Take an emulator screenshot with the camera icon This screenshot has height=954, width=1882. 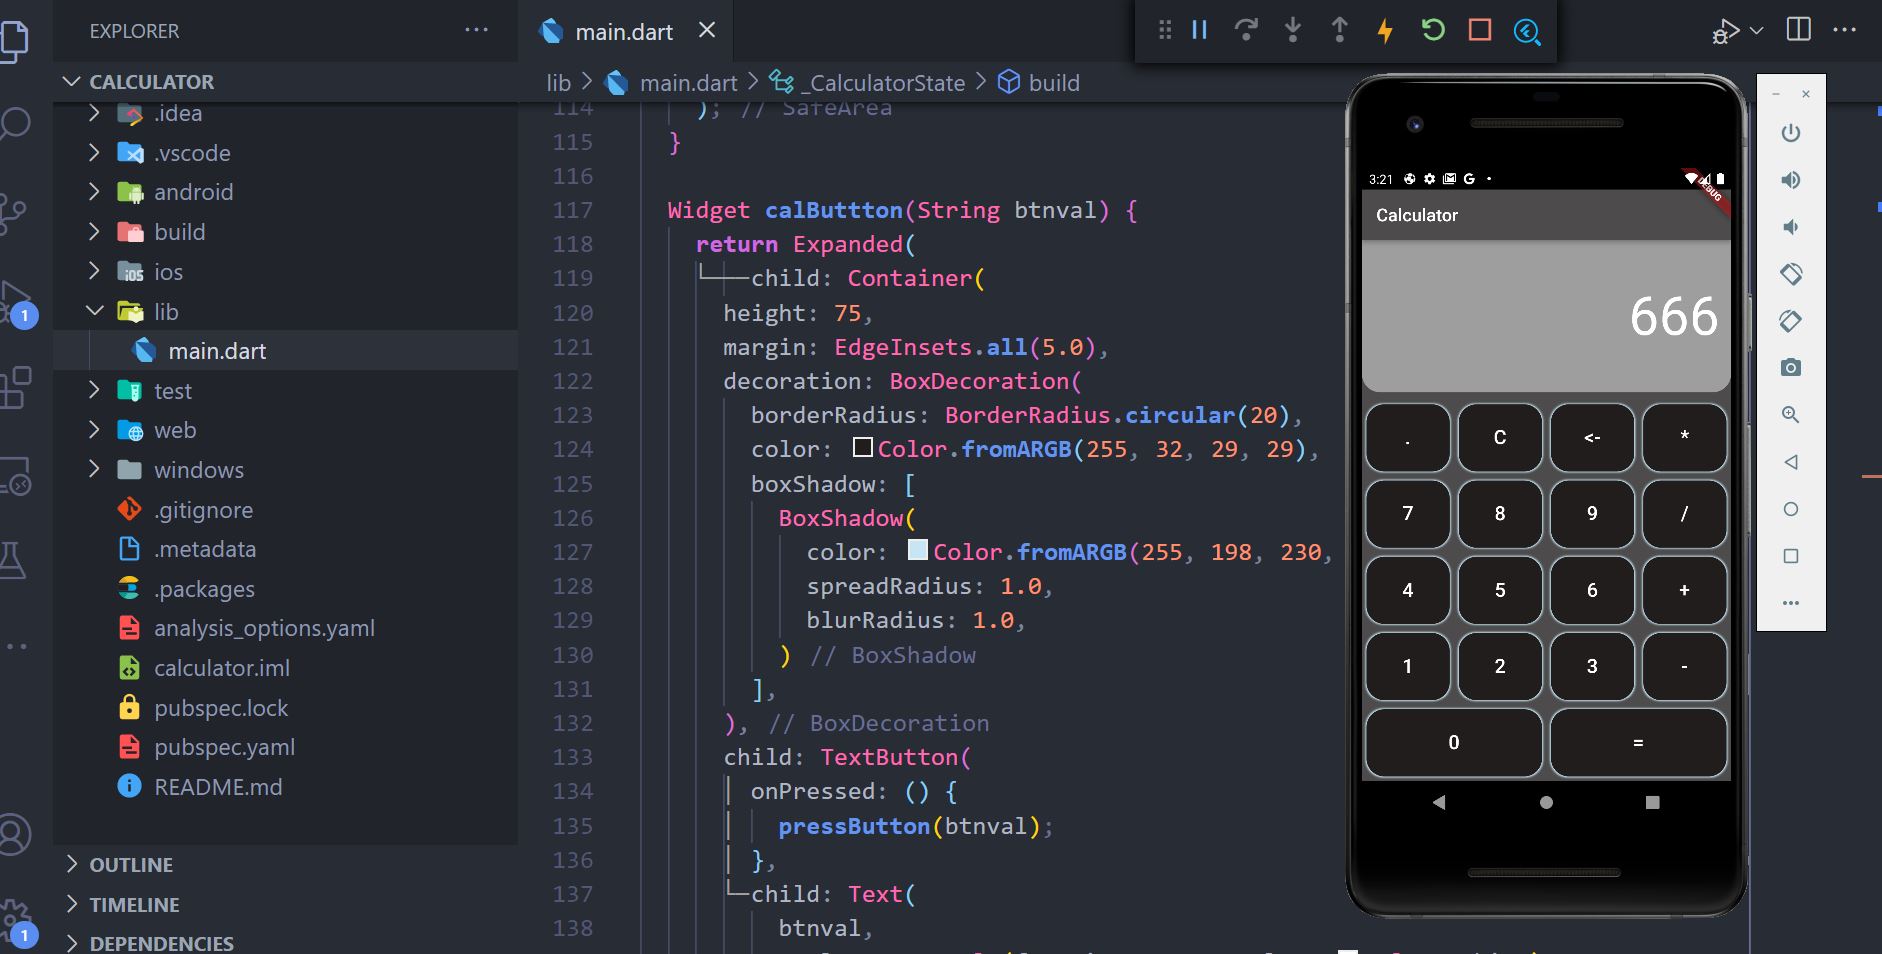click(x=1792, y=367)
